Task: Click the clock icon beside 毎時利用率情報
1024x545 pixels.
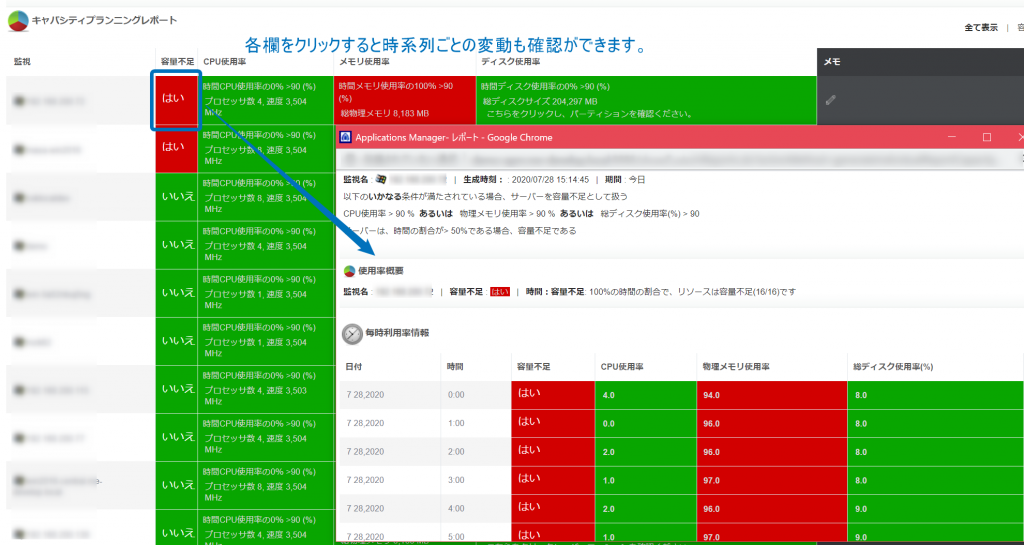Action: click(352, 334)
